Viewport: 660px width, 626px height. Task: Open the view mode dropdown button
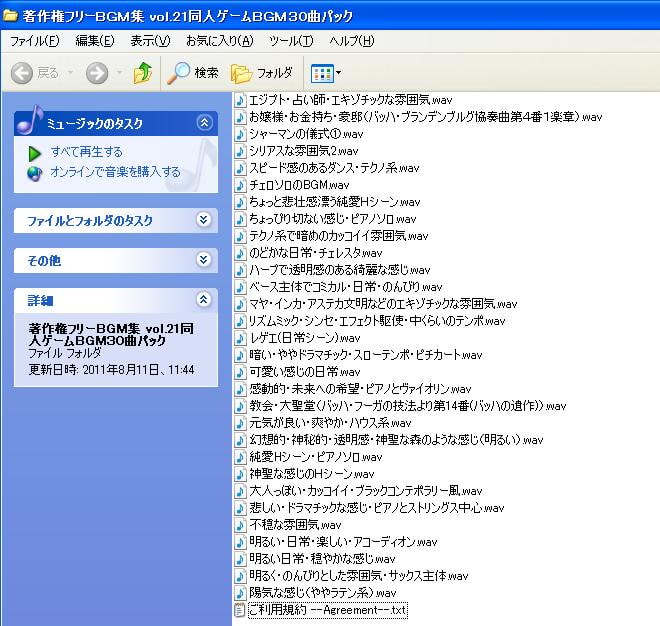[326, 73]
